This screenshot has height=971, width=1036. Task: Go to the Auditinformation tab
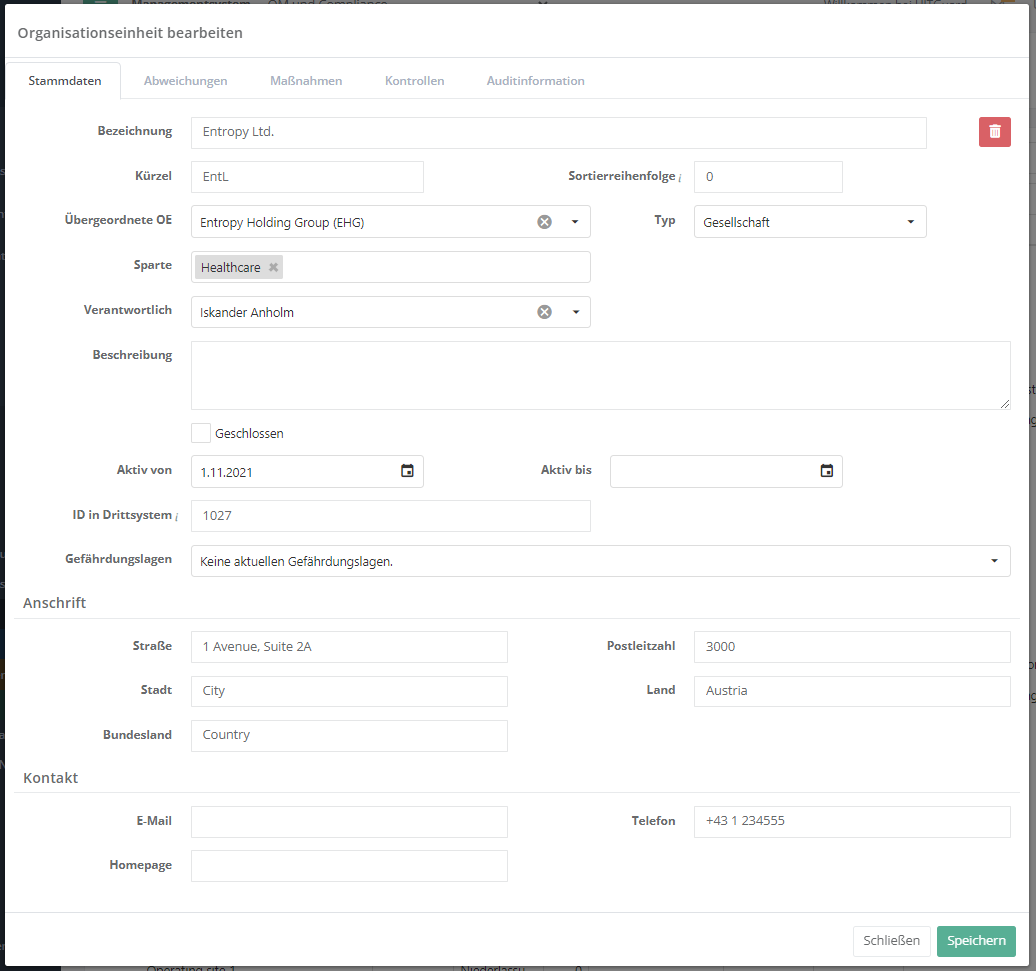pos(535,81)
